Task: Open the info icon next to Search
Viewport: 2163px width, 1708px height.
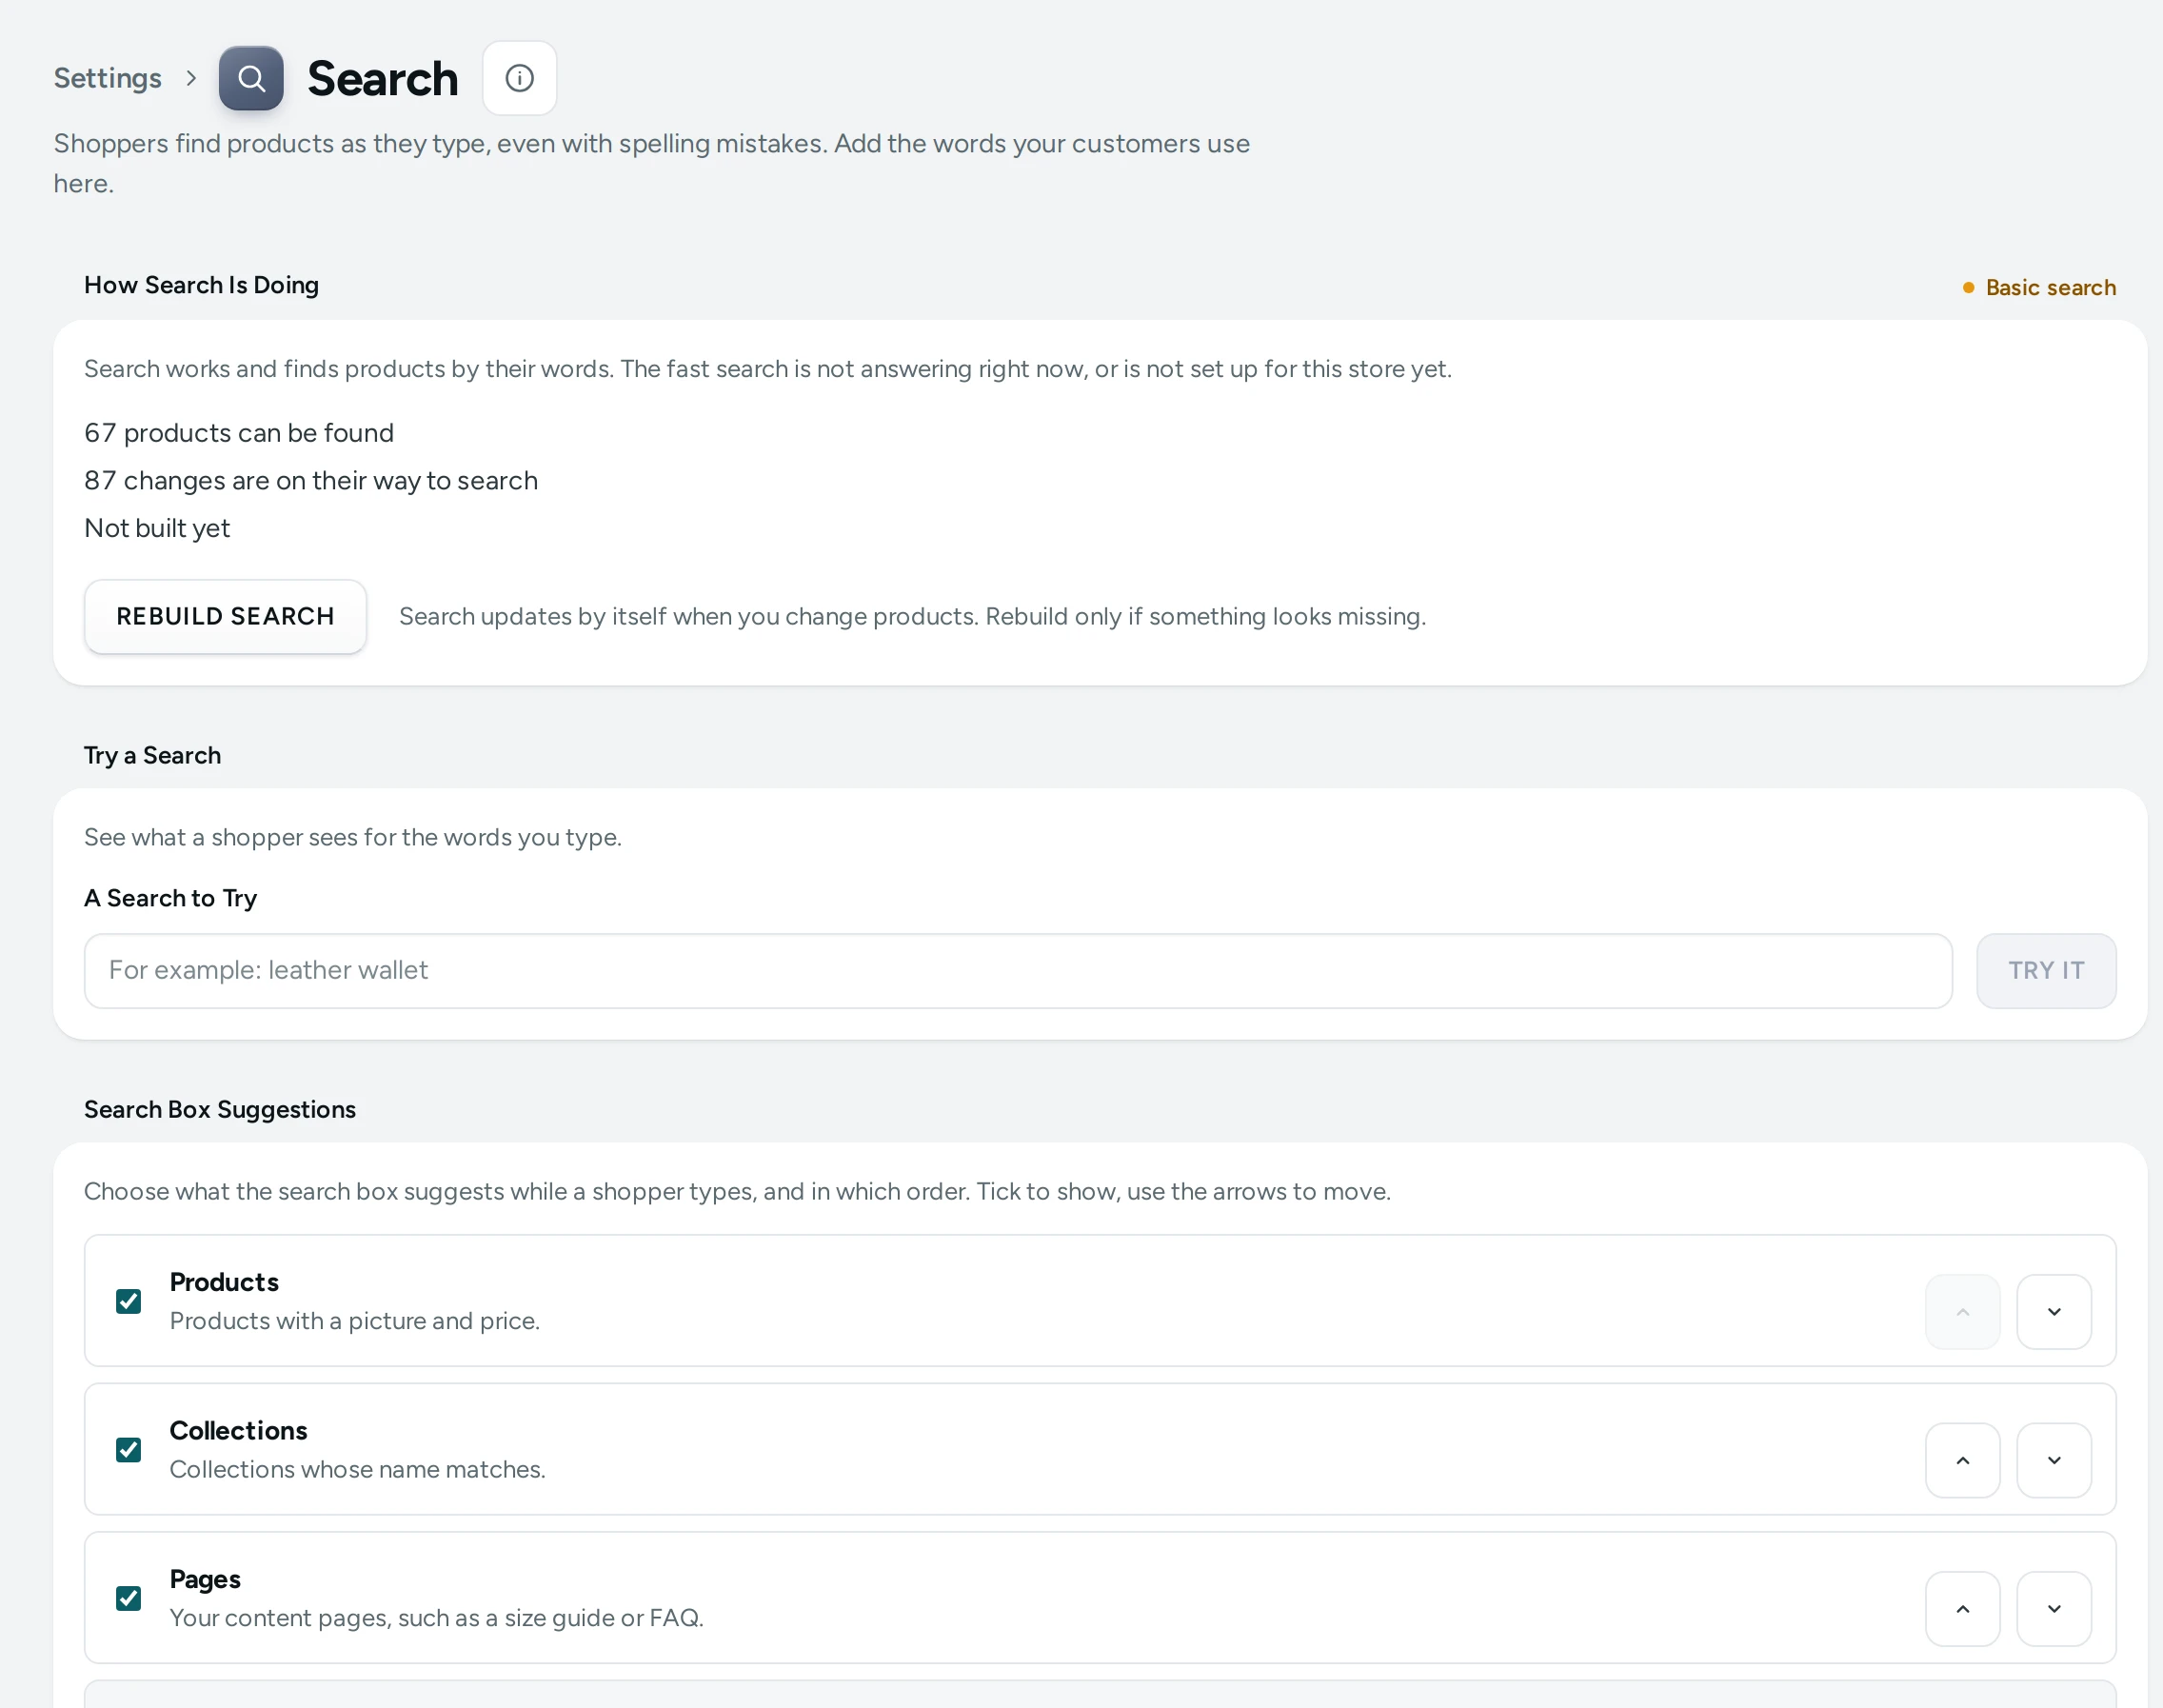Action: [519, 78]
